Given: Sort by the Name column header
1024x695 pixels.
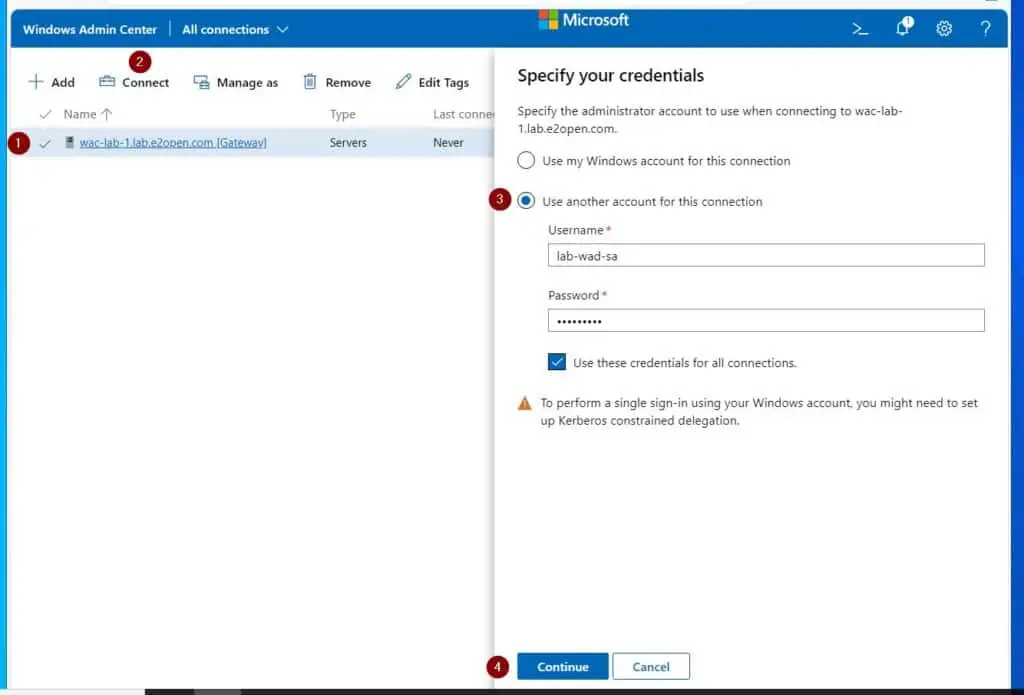Looking at the screenshot, I should pyautogui.click(x=88, y=114).
